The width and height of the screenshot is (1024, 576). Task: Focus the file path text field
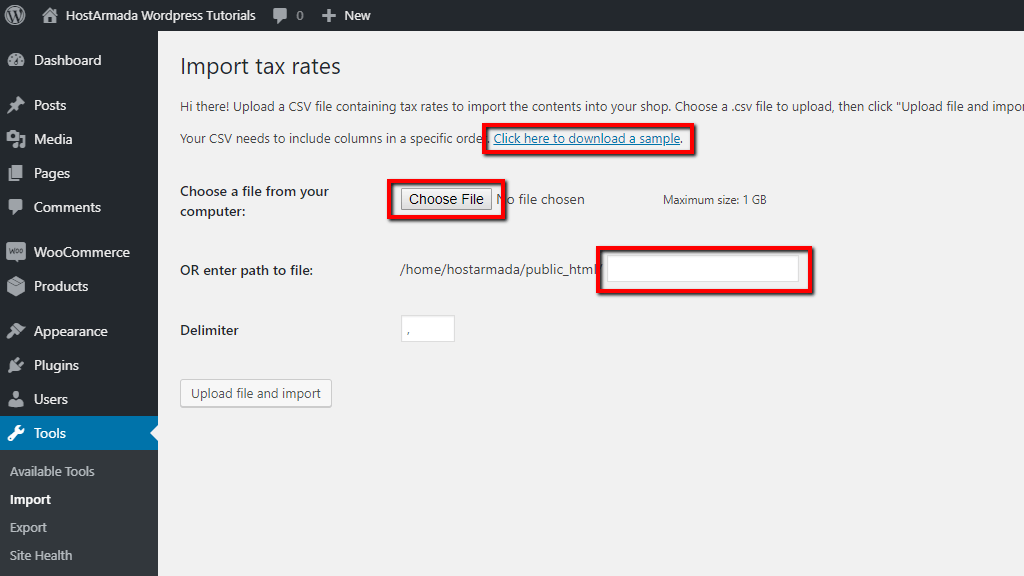[703, 268]
